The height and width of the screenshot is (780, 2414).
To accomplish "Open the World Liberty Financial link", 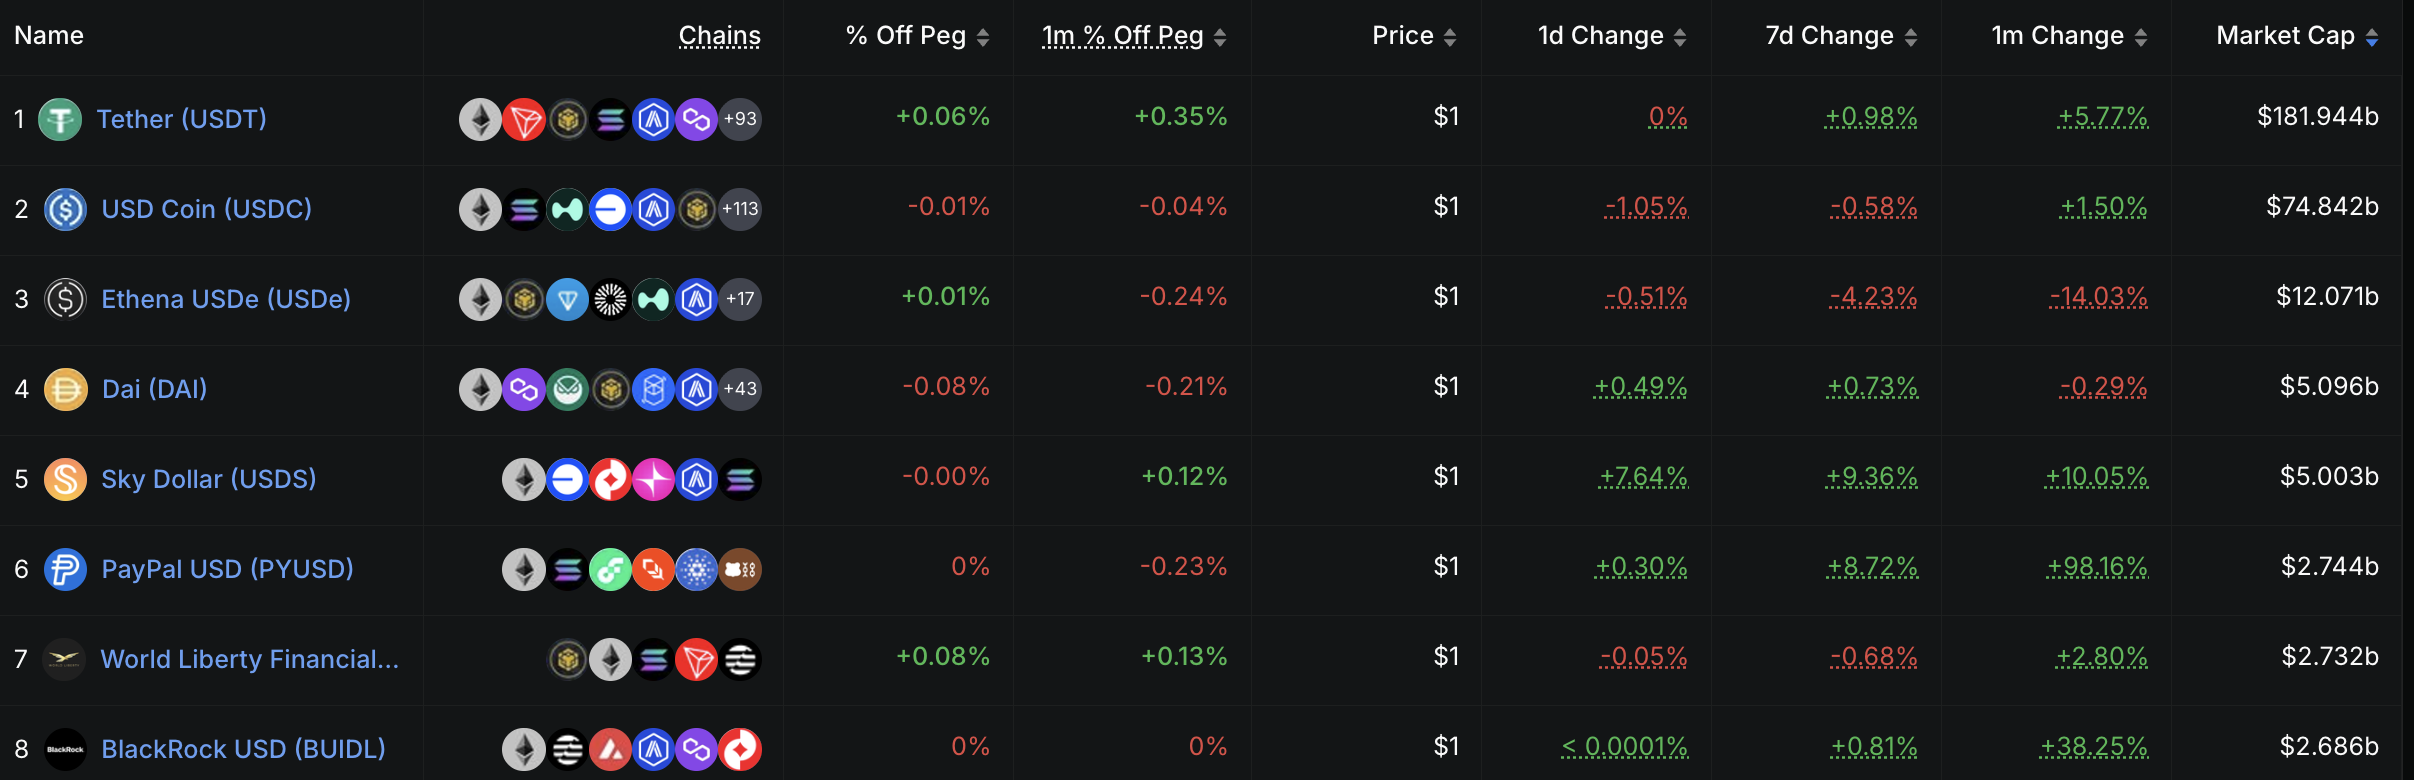I will point(249,659).
